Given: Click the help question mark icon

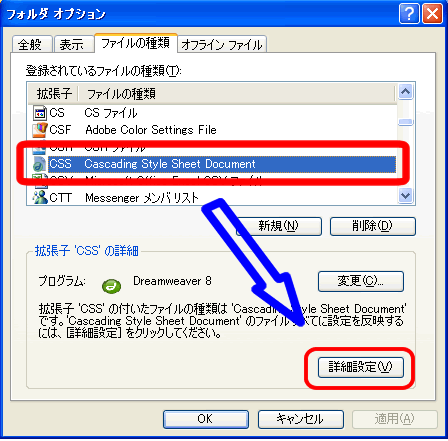Looking at the screenshot, I should coord(409,14).
